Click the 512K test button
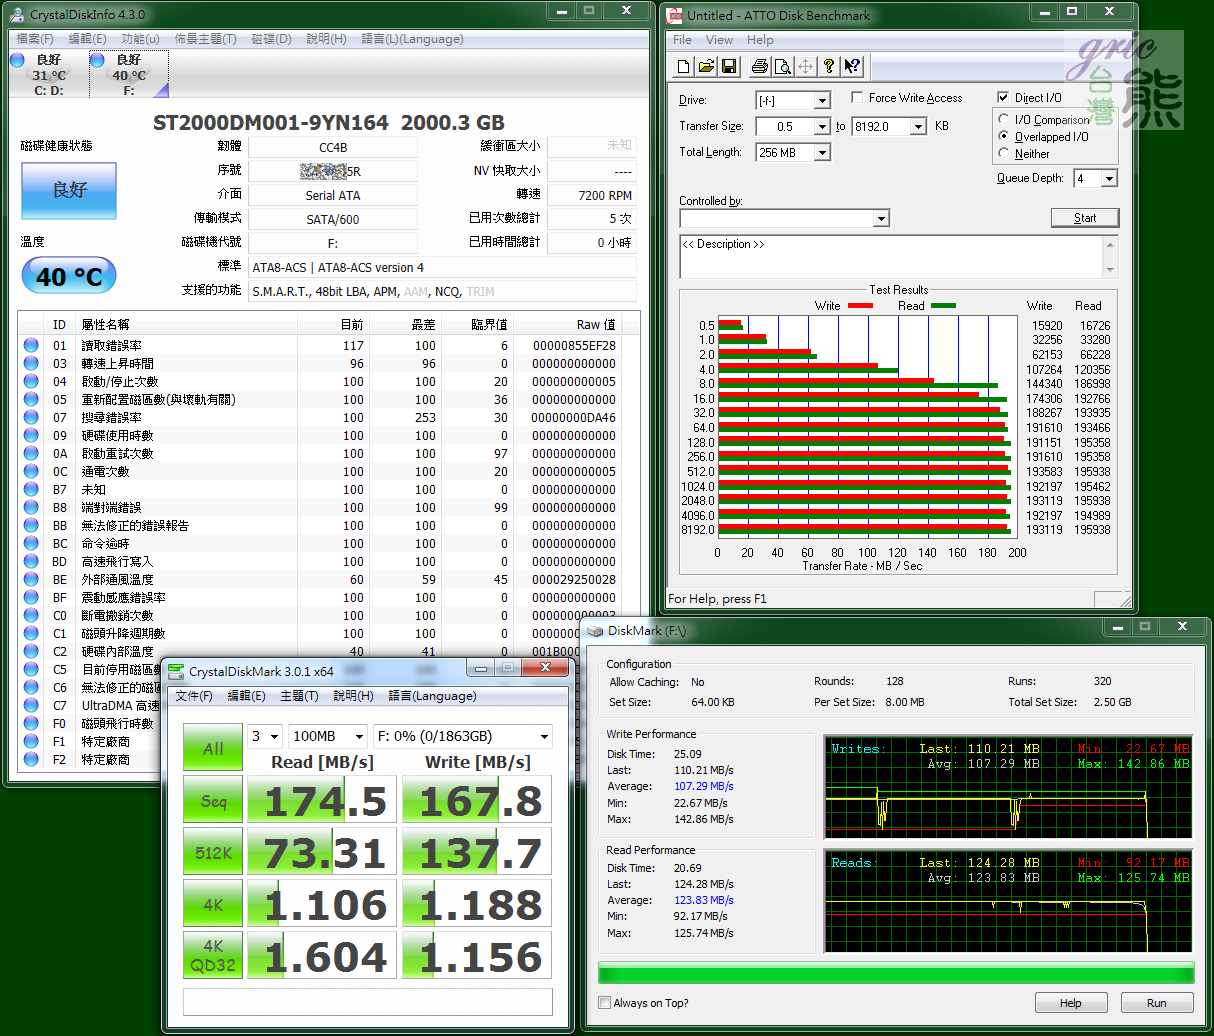The height and width of the screenshot is (1036, 1214). 213,853
